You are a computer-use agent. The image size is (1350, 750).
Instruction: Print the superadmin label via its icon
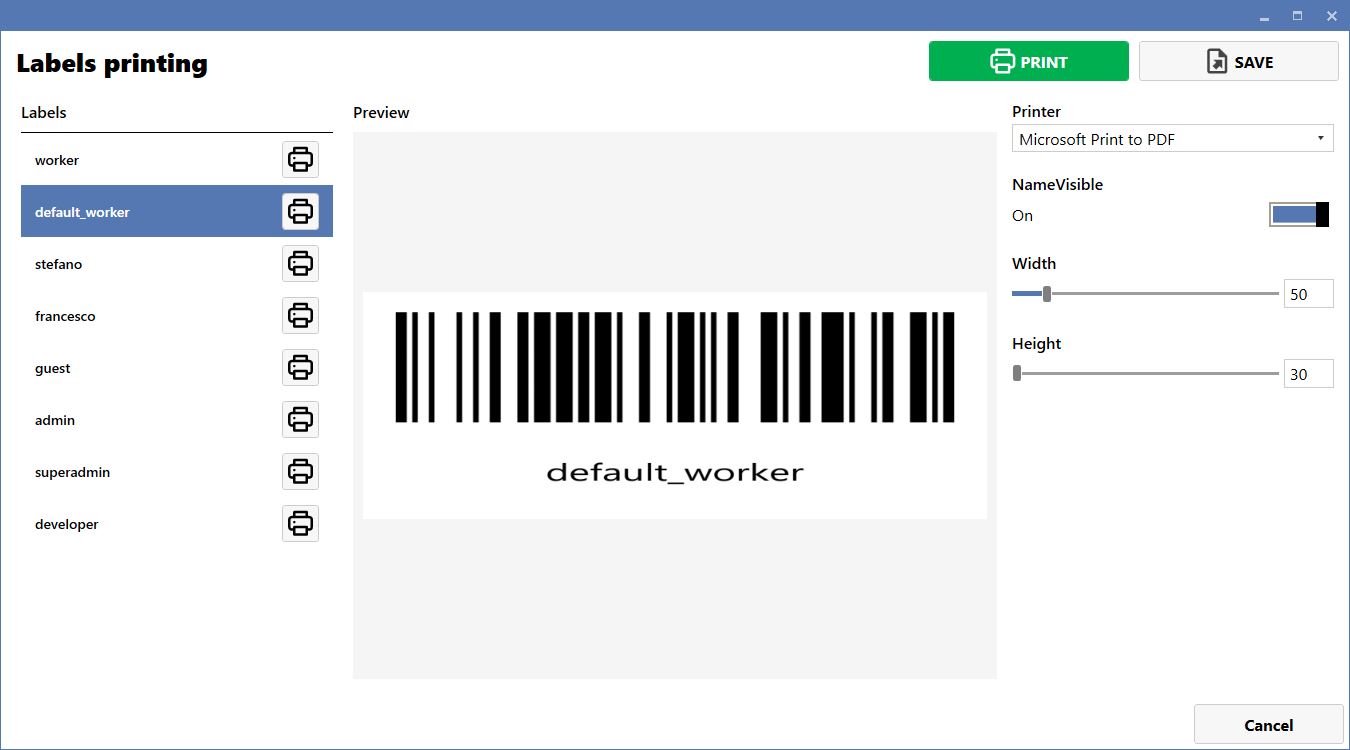(x=300, y=472)
